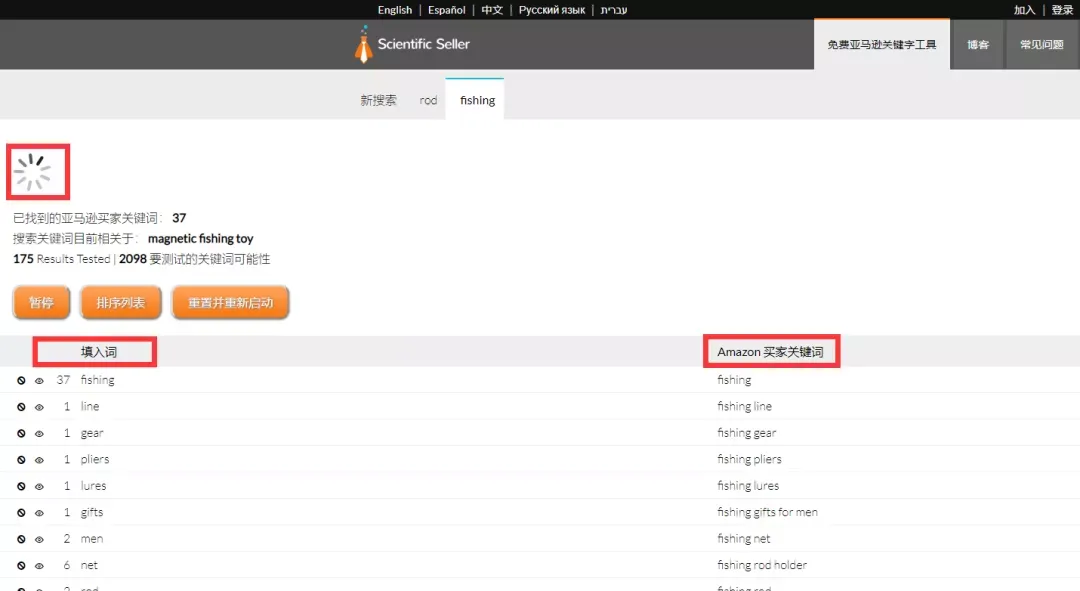Click the 'fishing gear' buyer keyword
This screenshot has height=591, width=1080.
pos(746,433)
